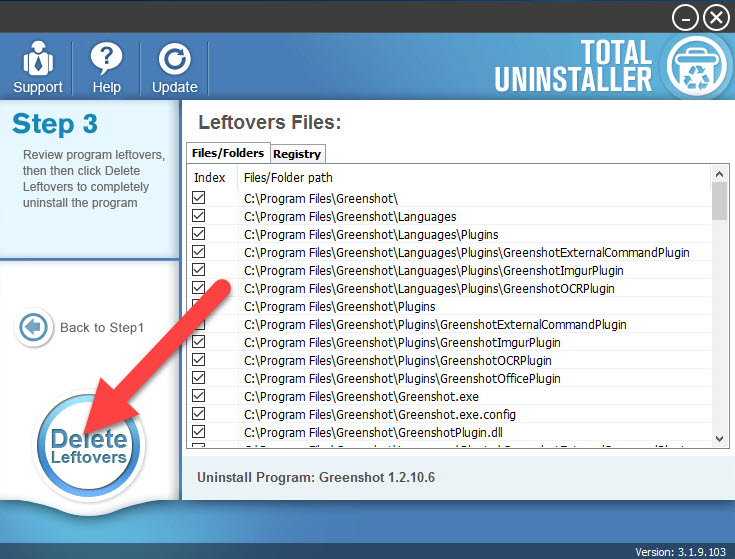Switch to the Registry tab
This screenshot has height=559, width=735.
[297, 154]
